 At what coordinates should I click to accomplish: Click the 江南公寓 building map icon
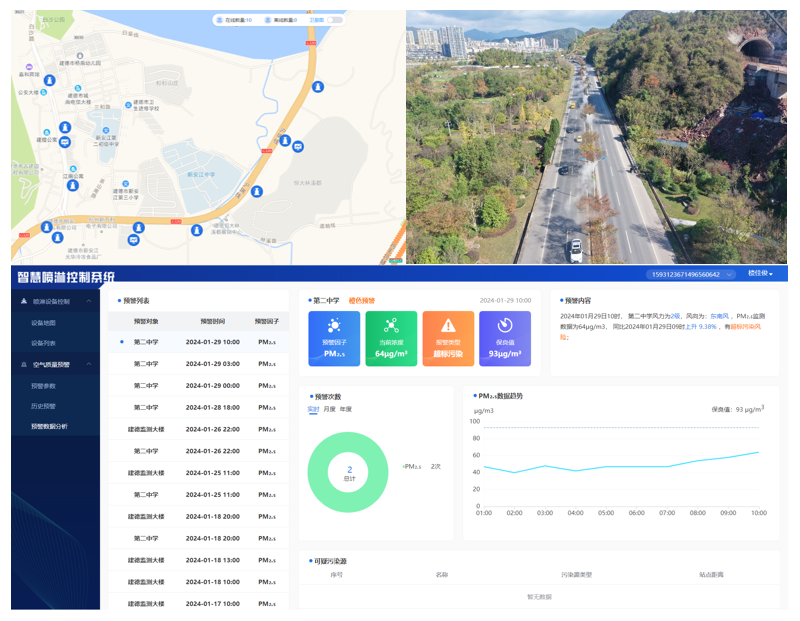pyautogui.click(x=73, y=168)
